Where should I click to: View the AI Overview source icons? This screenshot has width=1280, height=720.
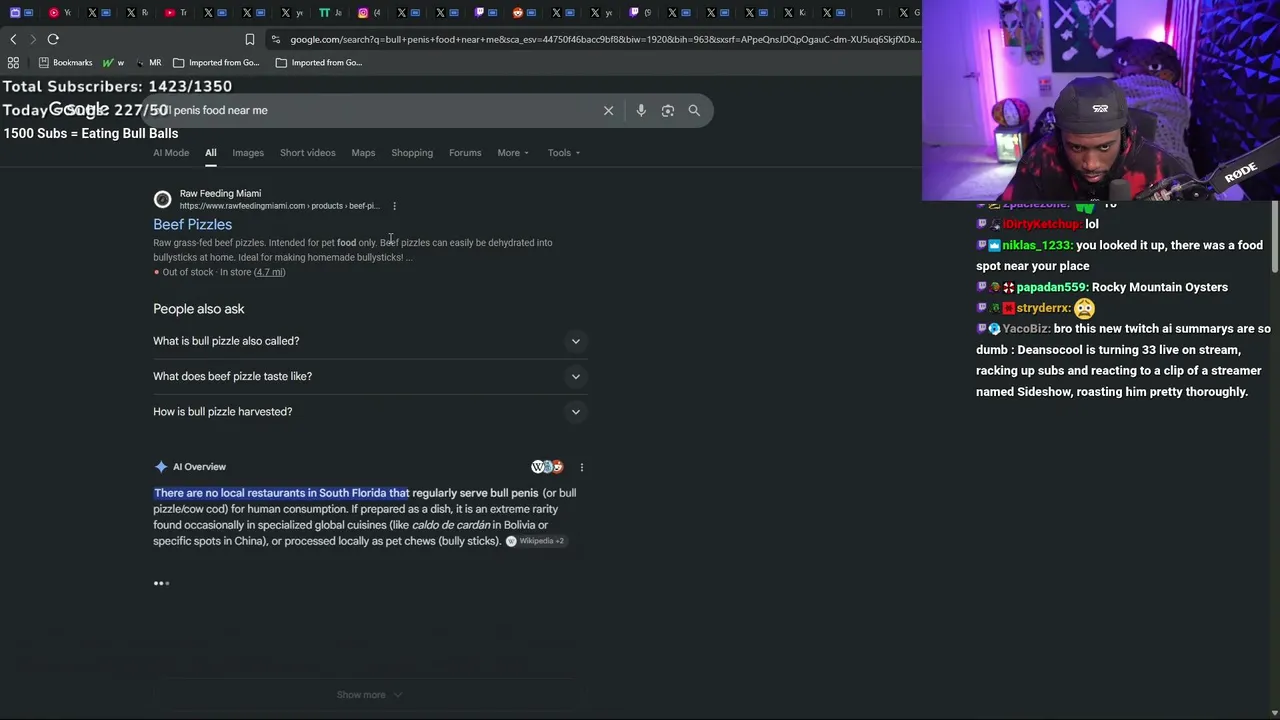547,467
